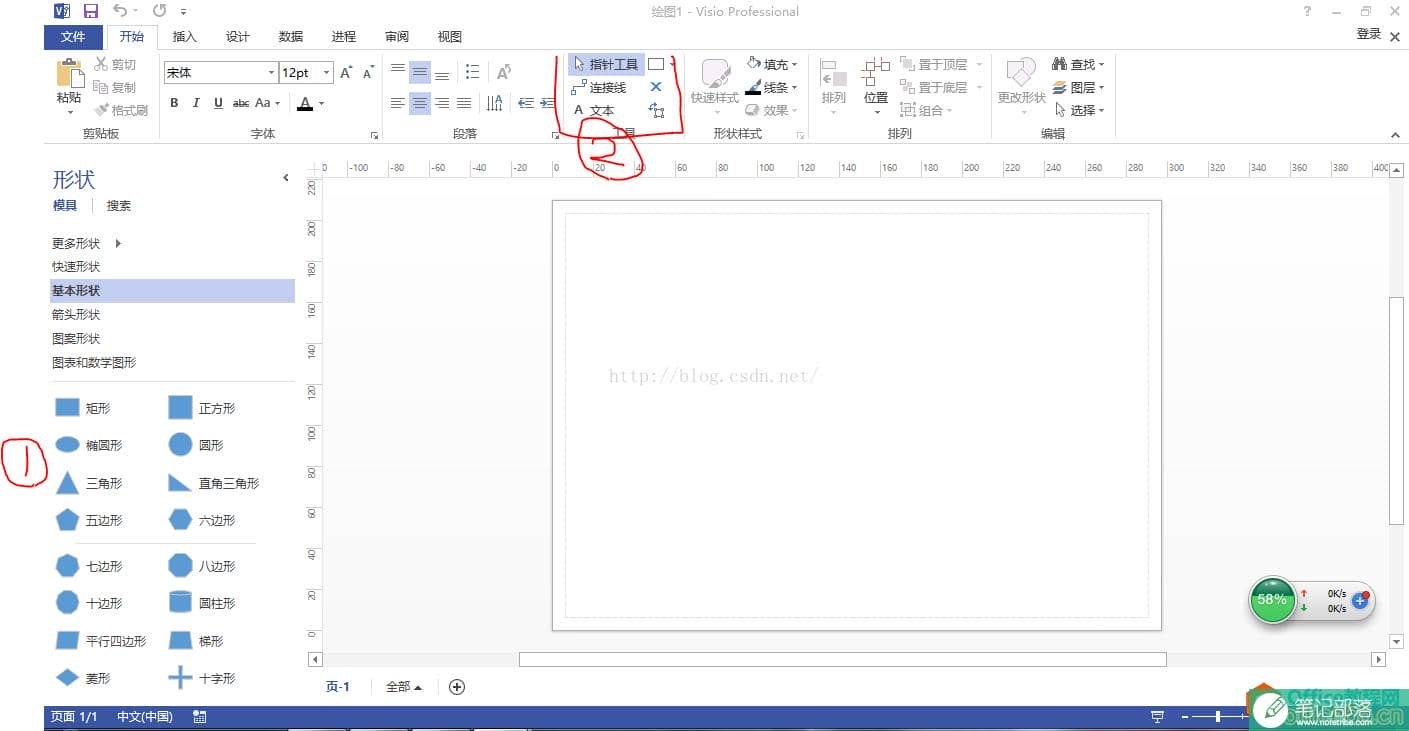The image size is (1409, 731).
Task: Switch to the Insert (插入) tab
Action: 185,37
